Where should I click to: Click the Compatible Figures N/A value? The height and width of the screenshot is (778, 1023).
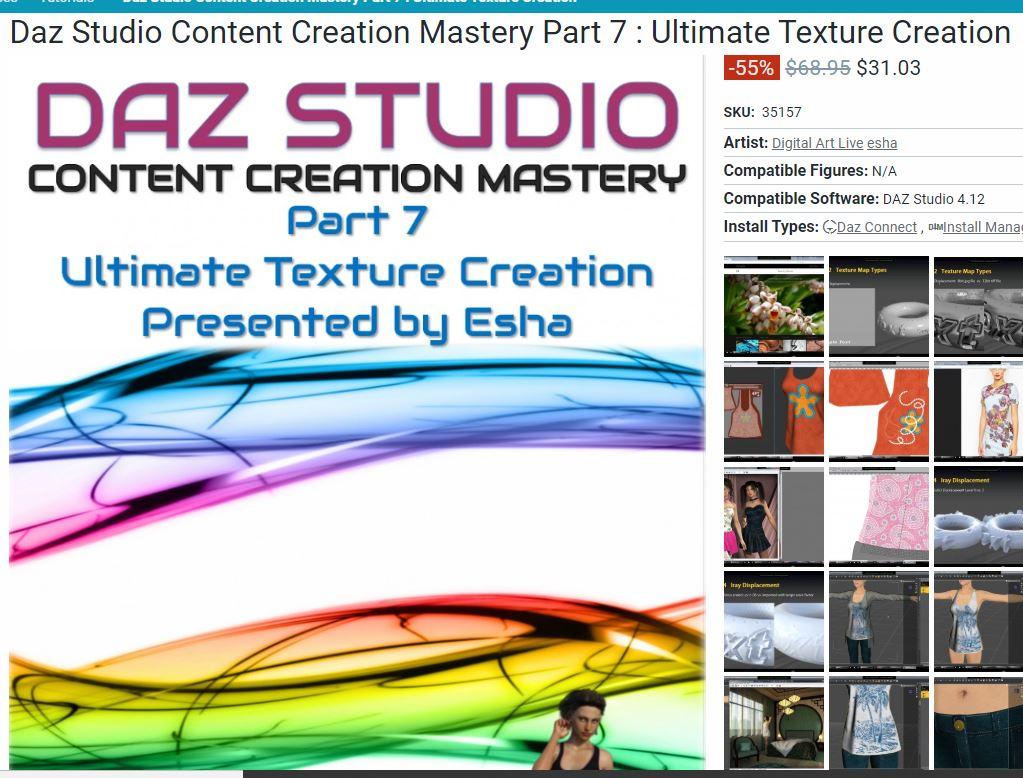point(884,171)
